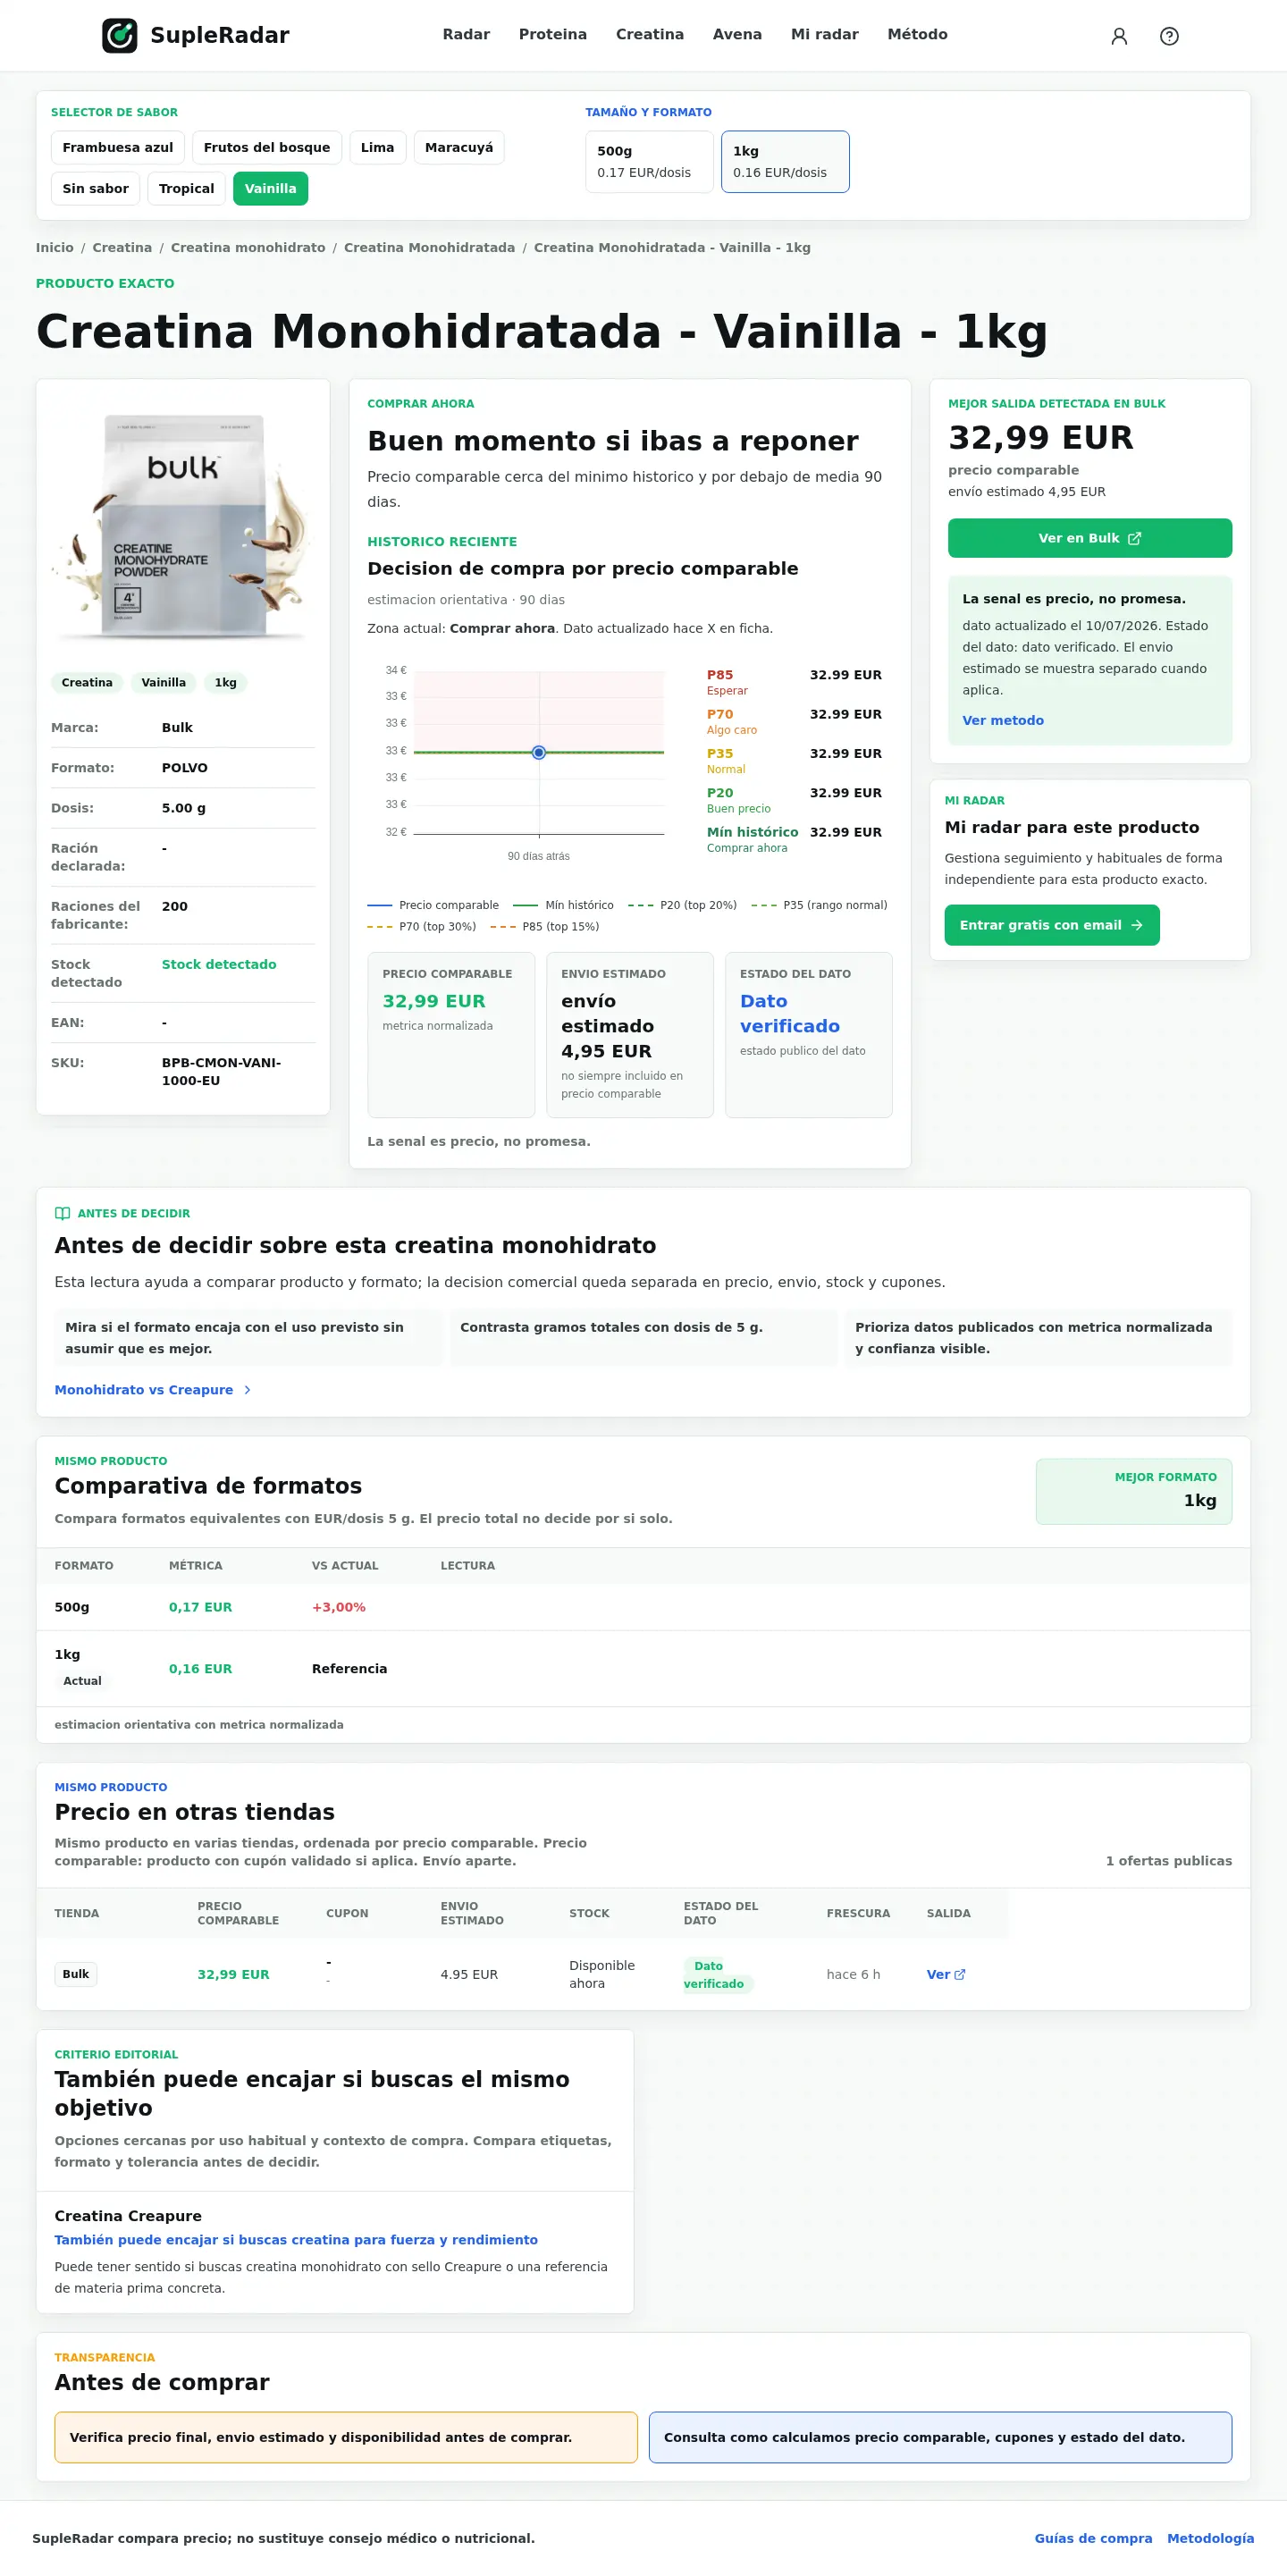Select the Frutos del bosque flavor
1287x2576 pixels.
267,147
